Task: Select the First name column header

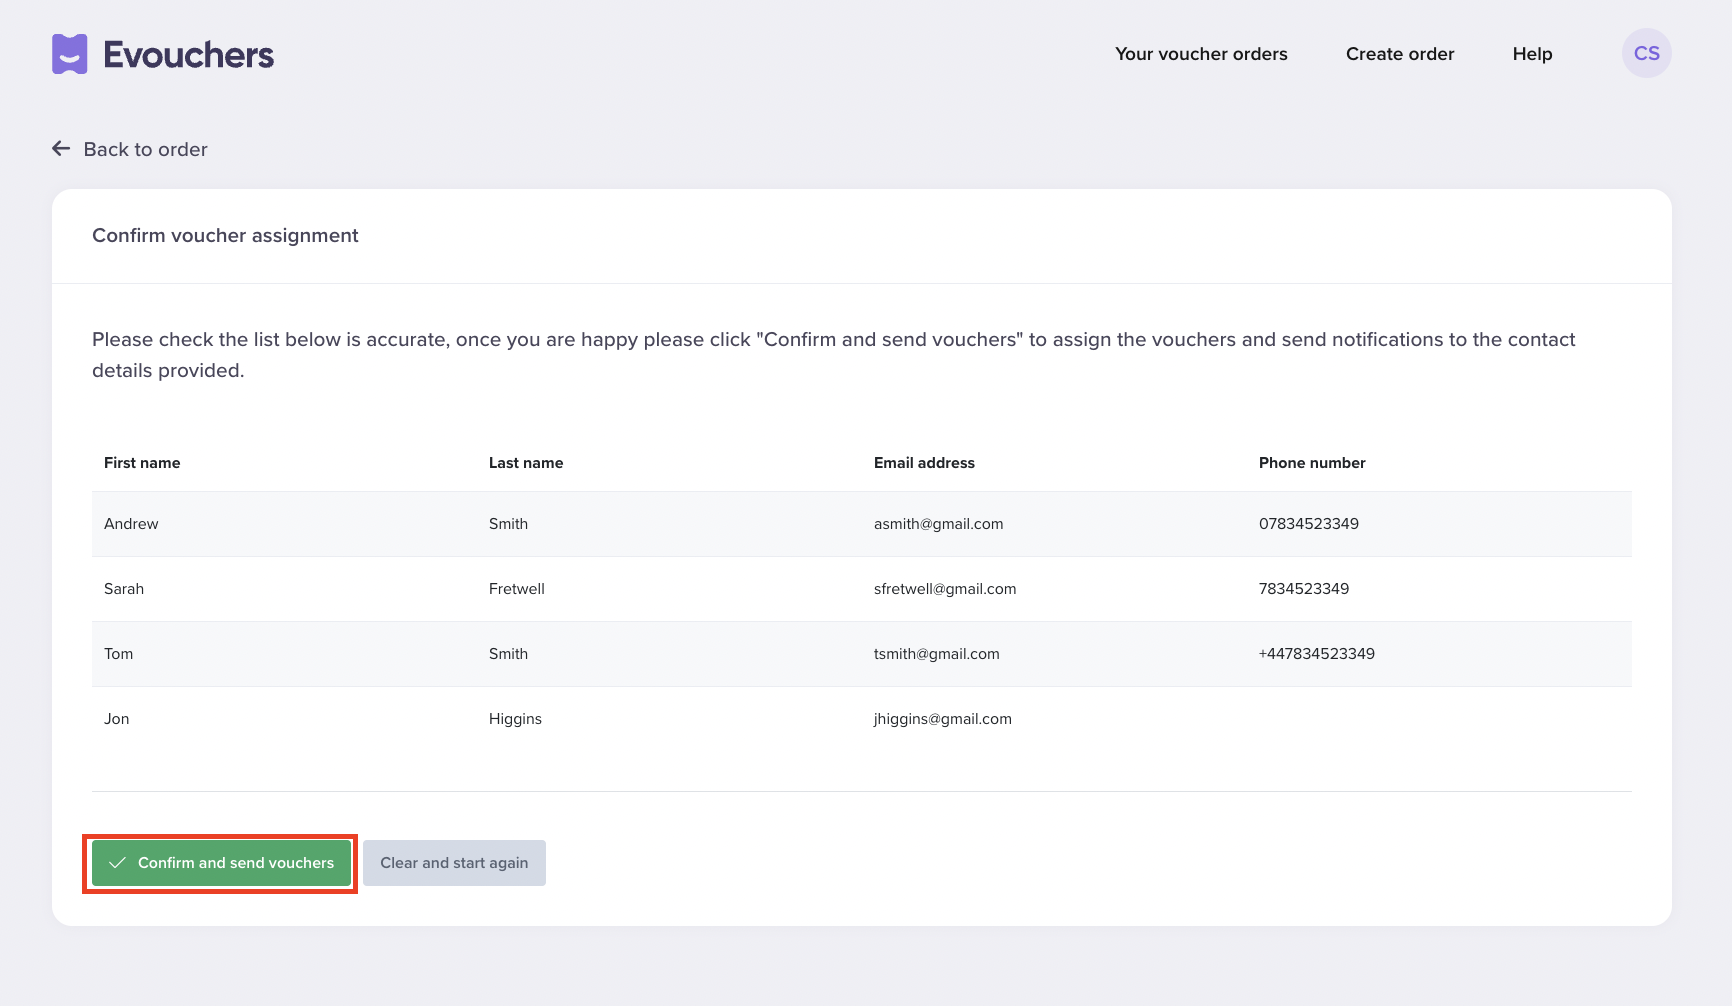Action: click(142, 463)
